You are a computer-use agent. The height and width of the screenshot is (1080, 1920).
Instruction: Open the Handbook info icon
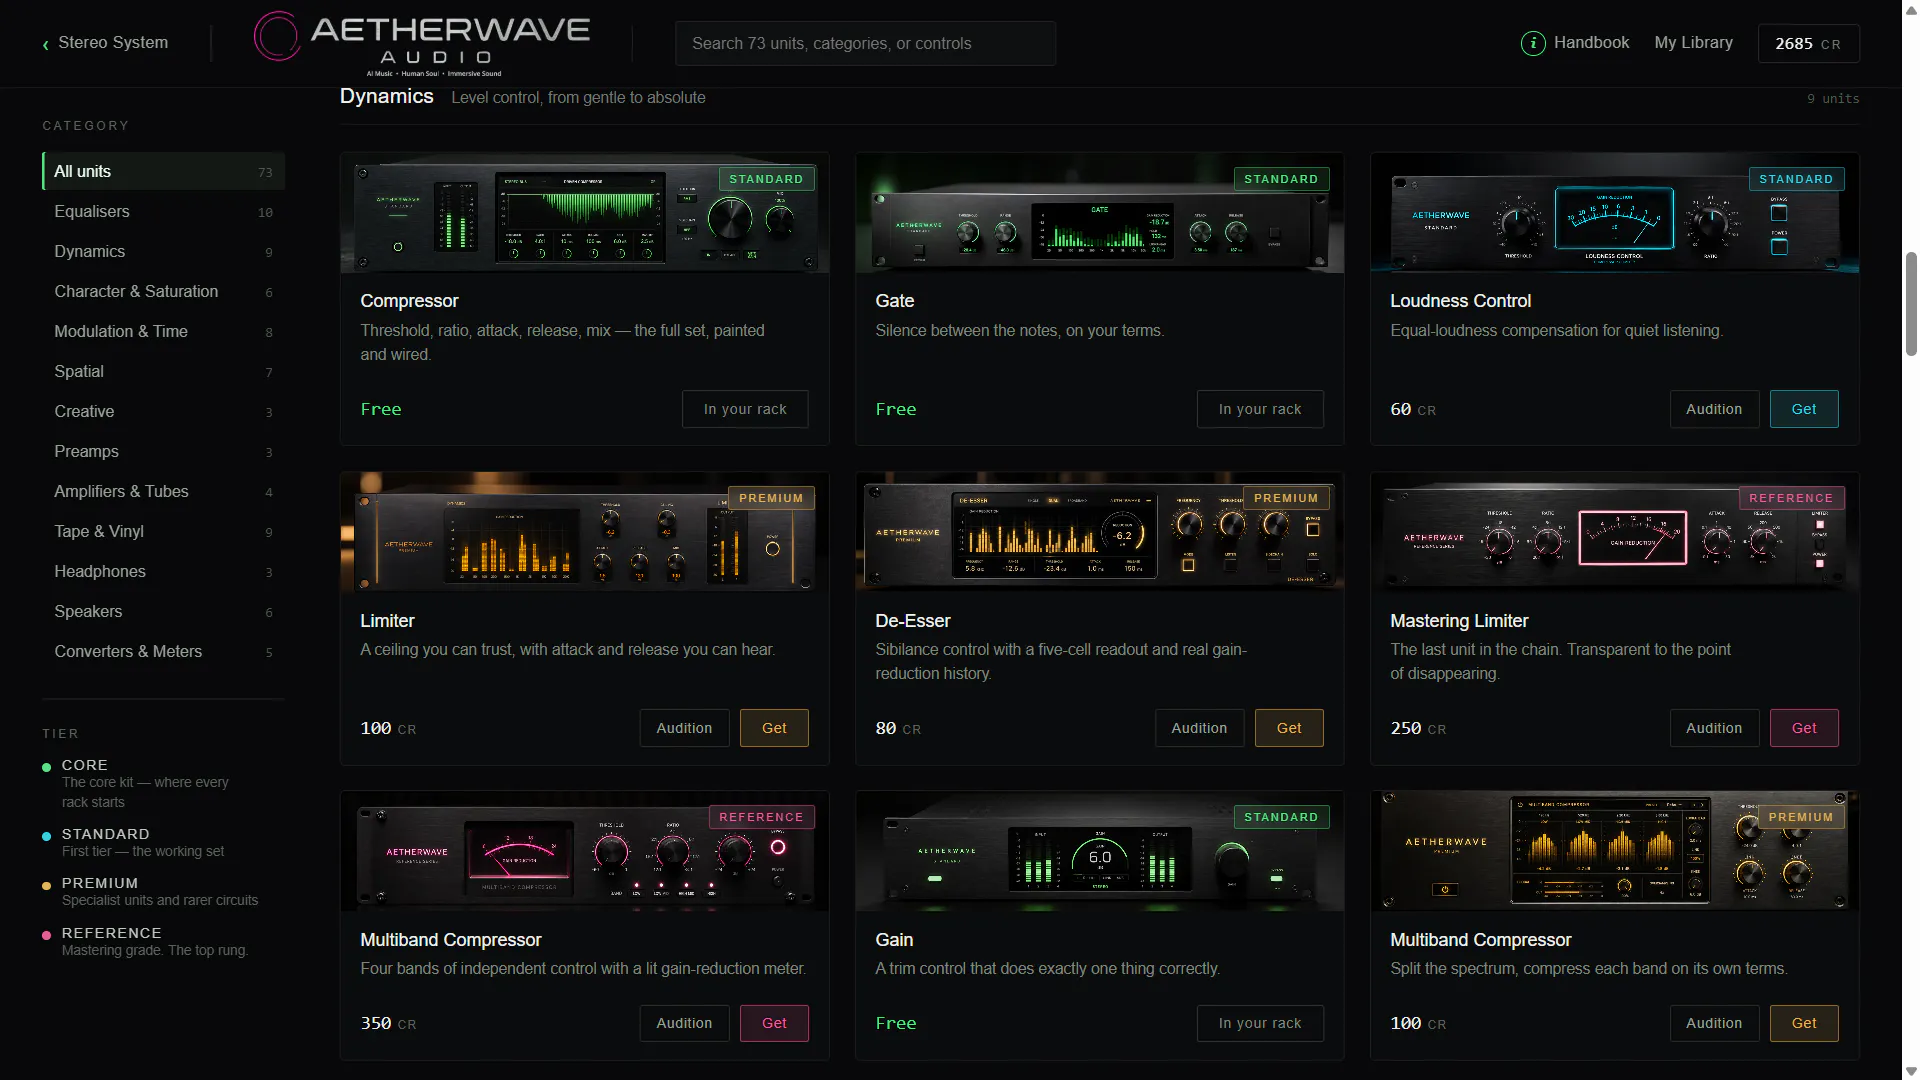(1532, 43)
